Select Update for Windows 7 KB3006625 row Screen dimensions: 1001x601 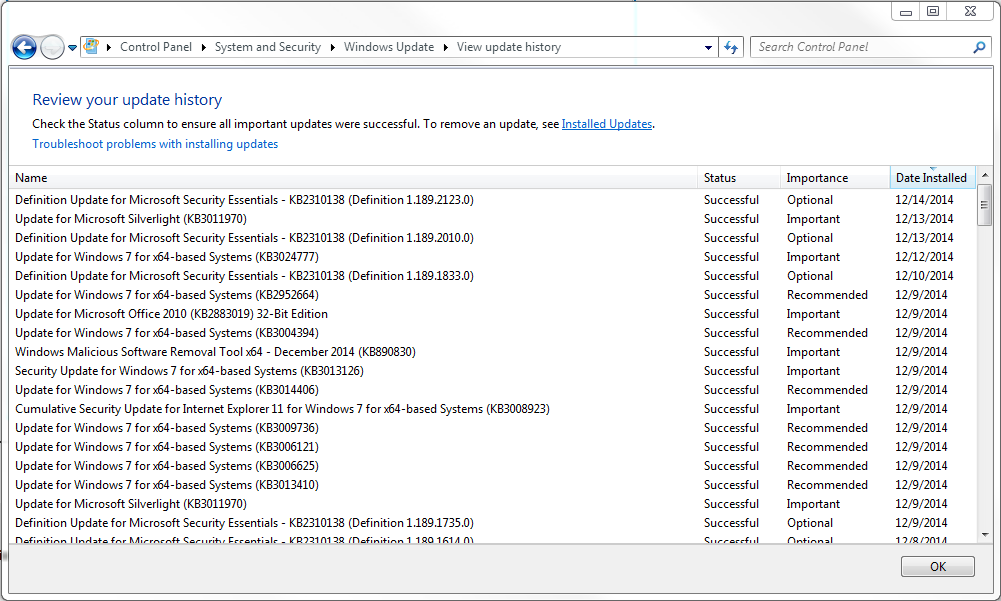pyautogui.click(x=492, y=466)
